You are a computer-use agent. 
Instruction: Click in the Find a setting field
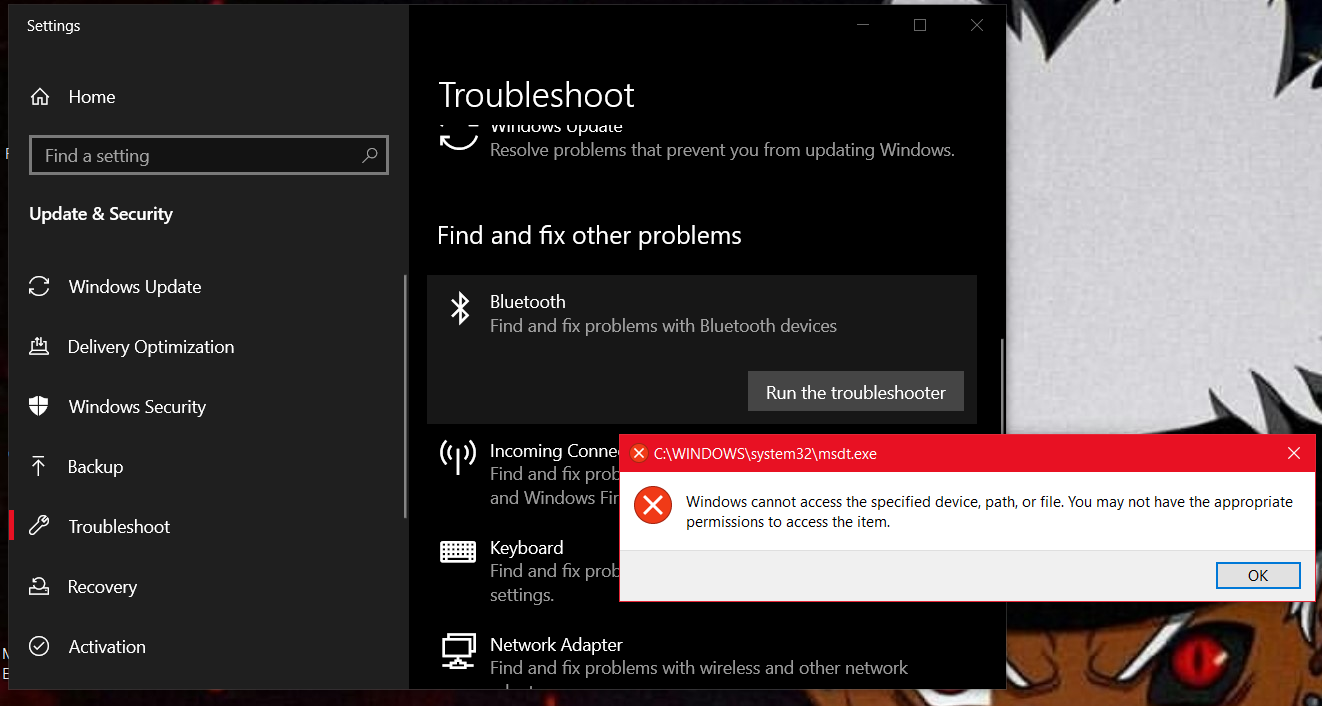[209, 155]
